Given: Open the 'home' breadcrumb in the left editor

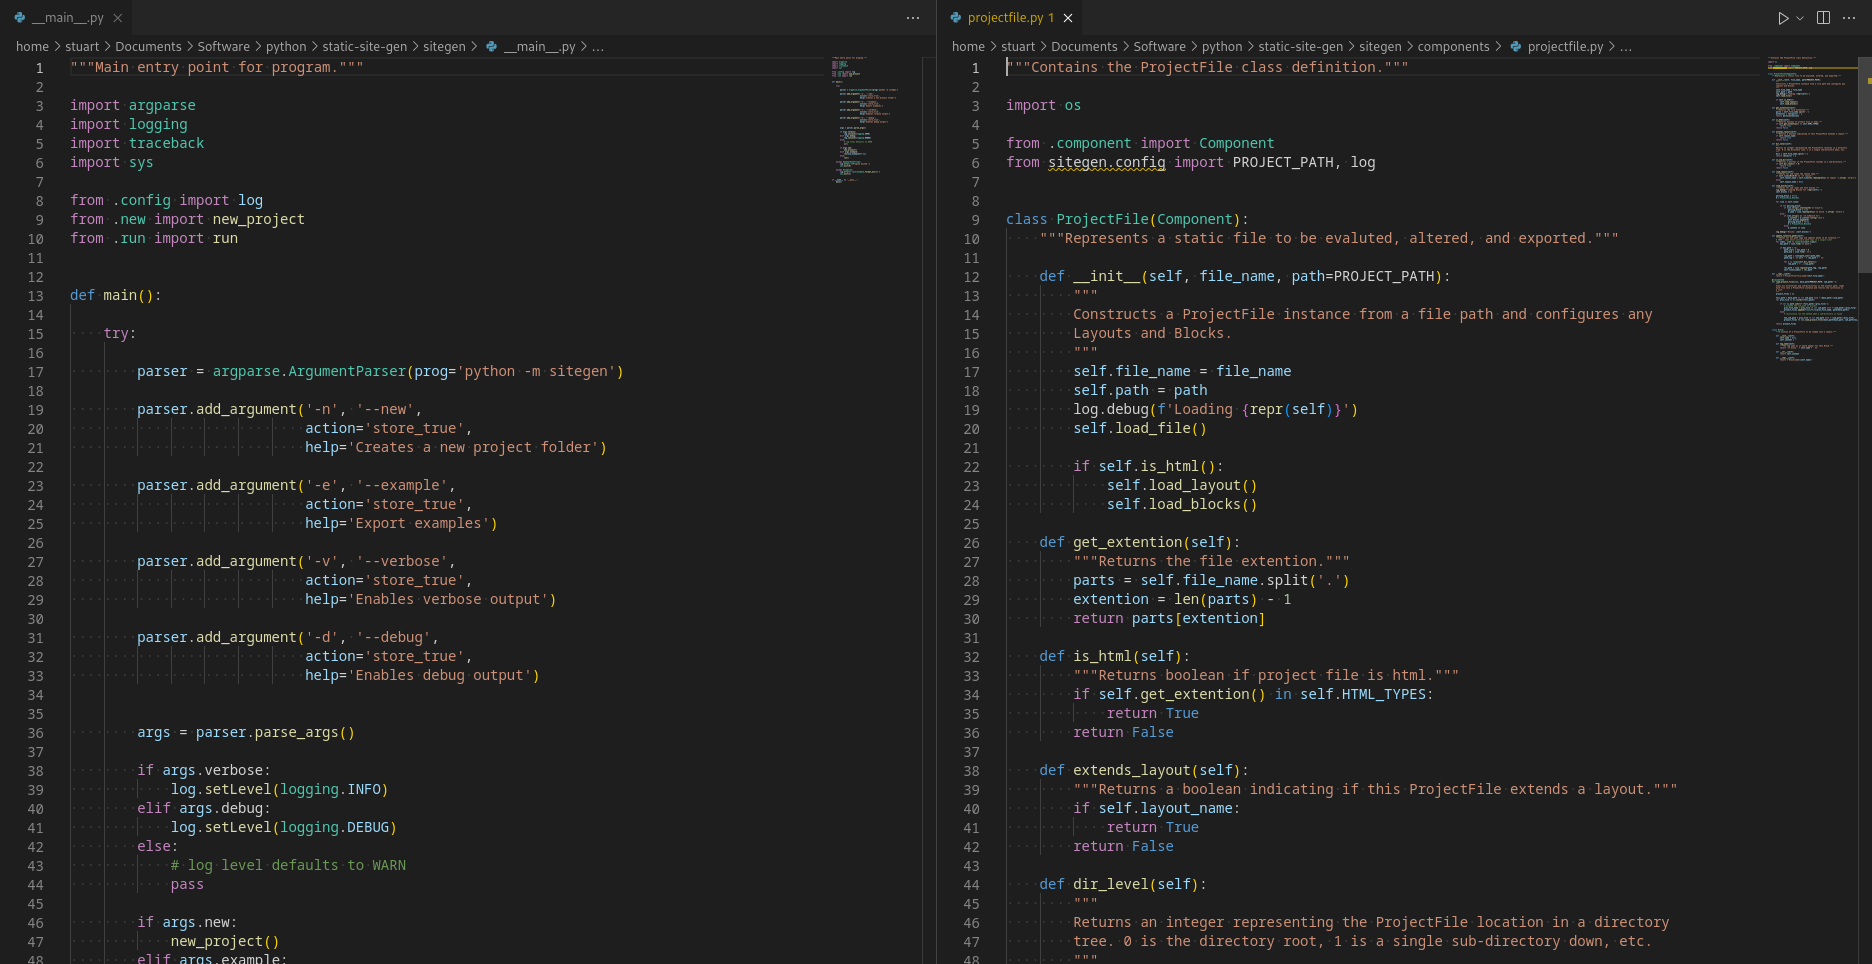Looking at the screenshot, I should (x=32, y=47).
